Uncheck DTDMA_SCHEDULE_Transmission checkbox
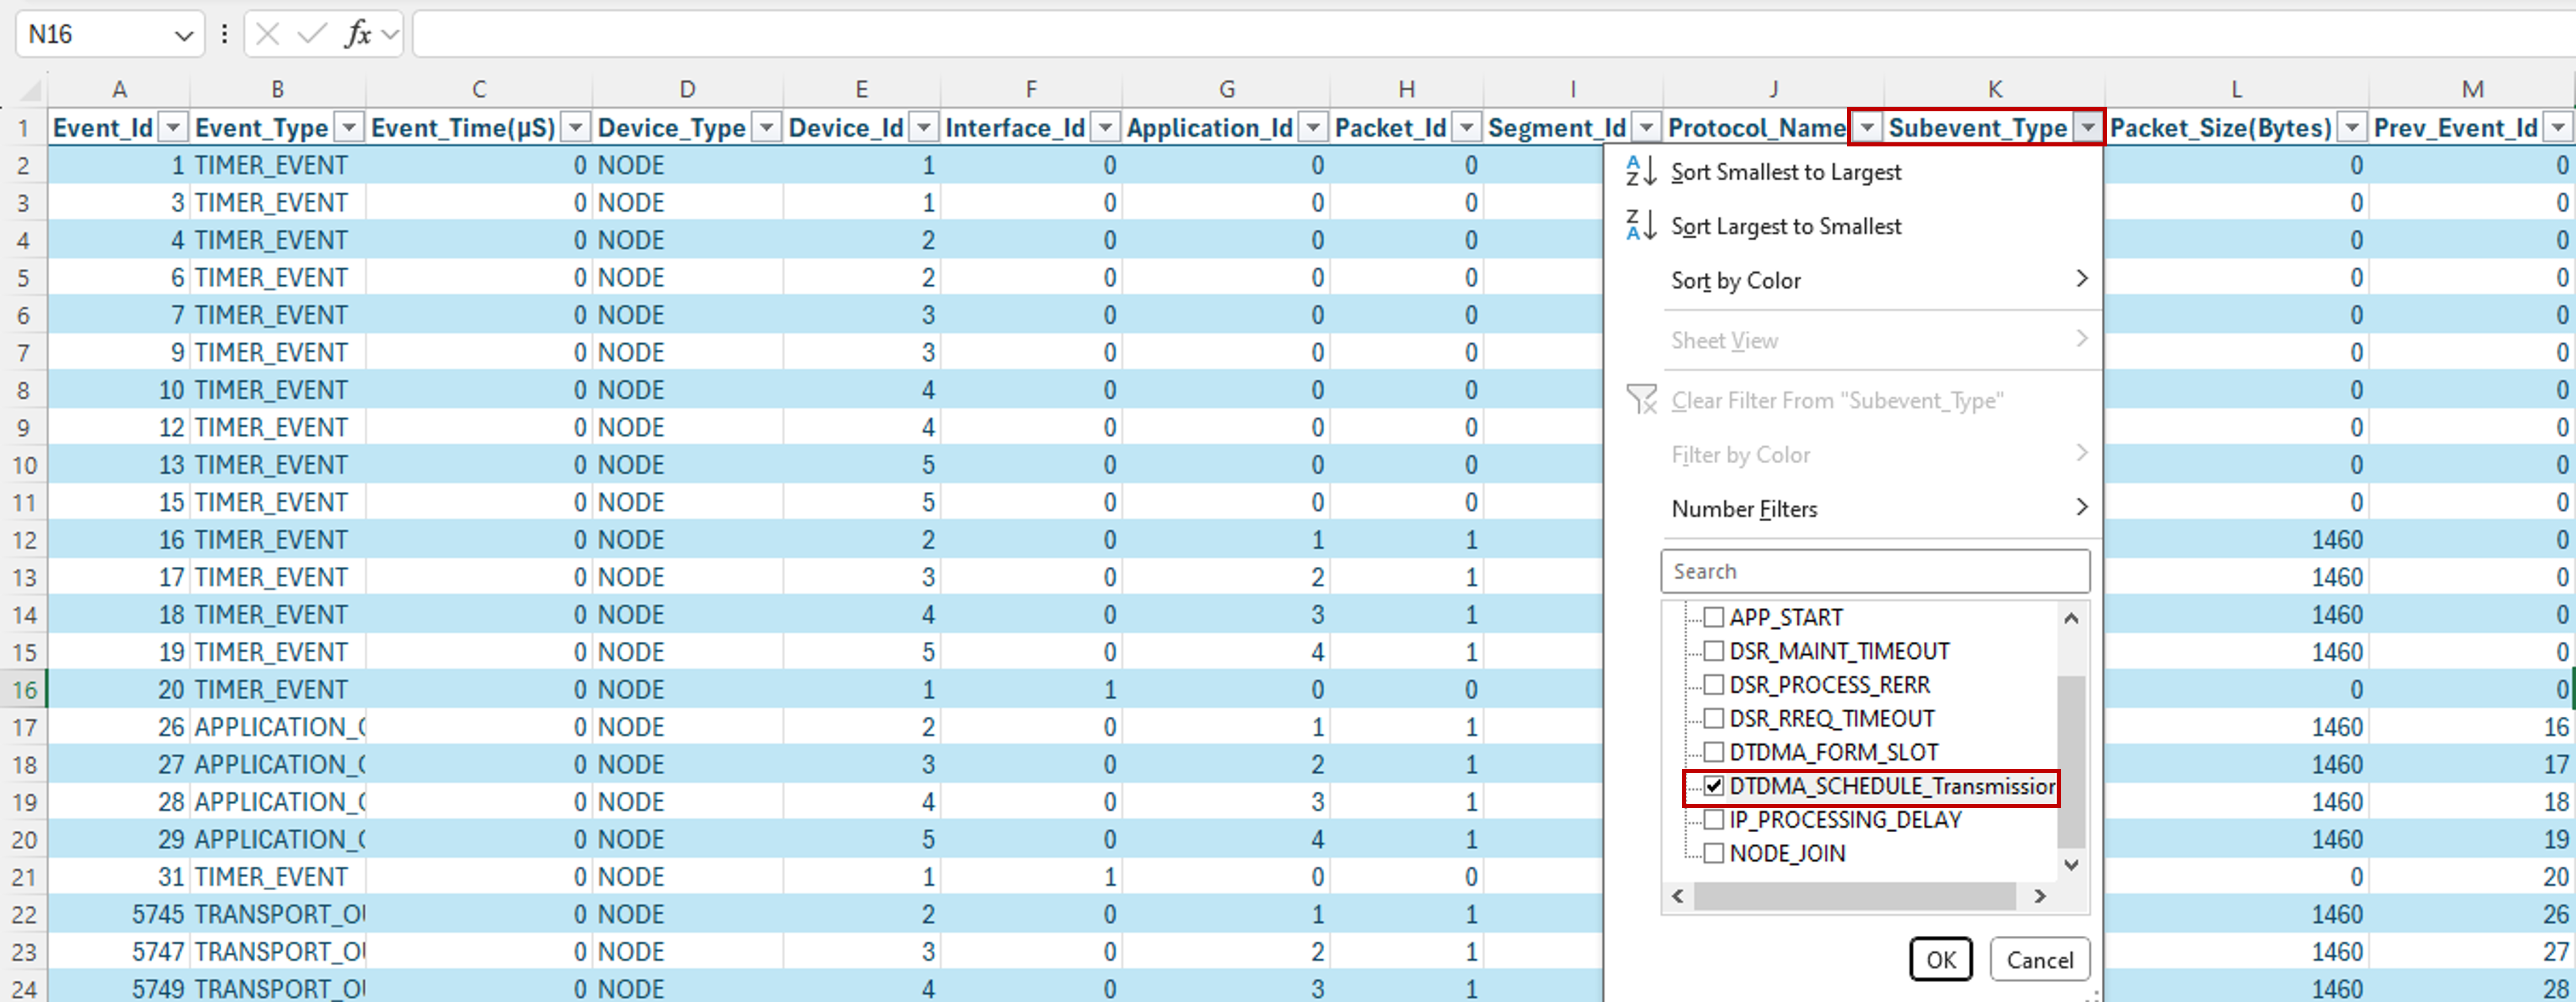 tap(1714, 786)
